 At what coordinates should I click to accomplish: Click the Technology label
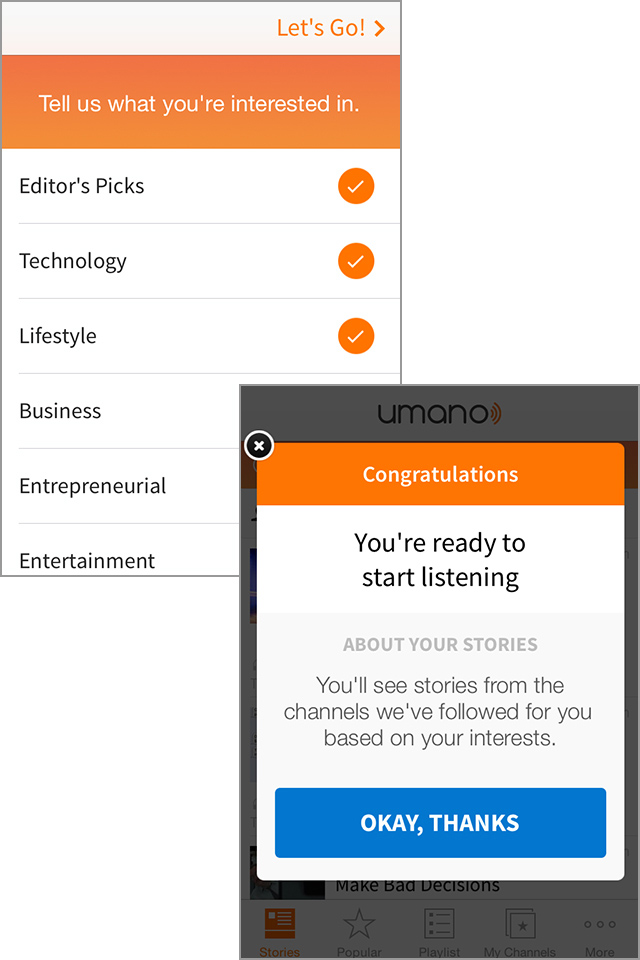[x=73, y=261]
